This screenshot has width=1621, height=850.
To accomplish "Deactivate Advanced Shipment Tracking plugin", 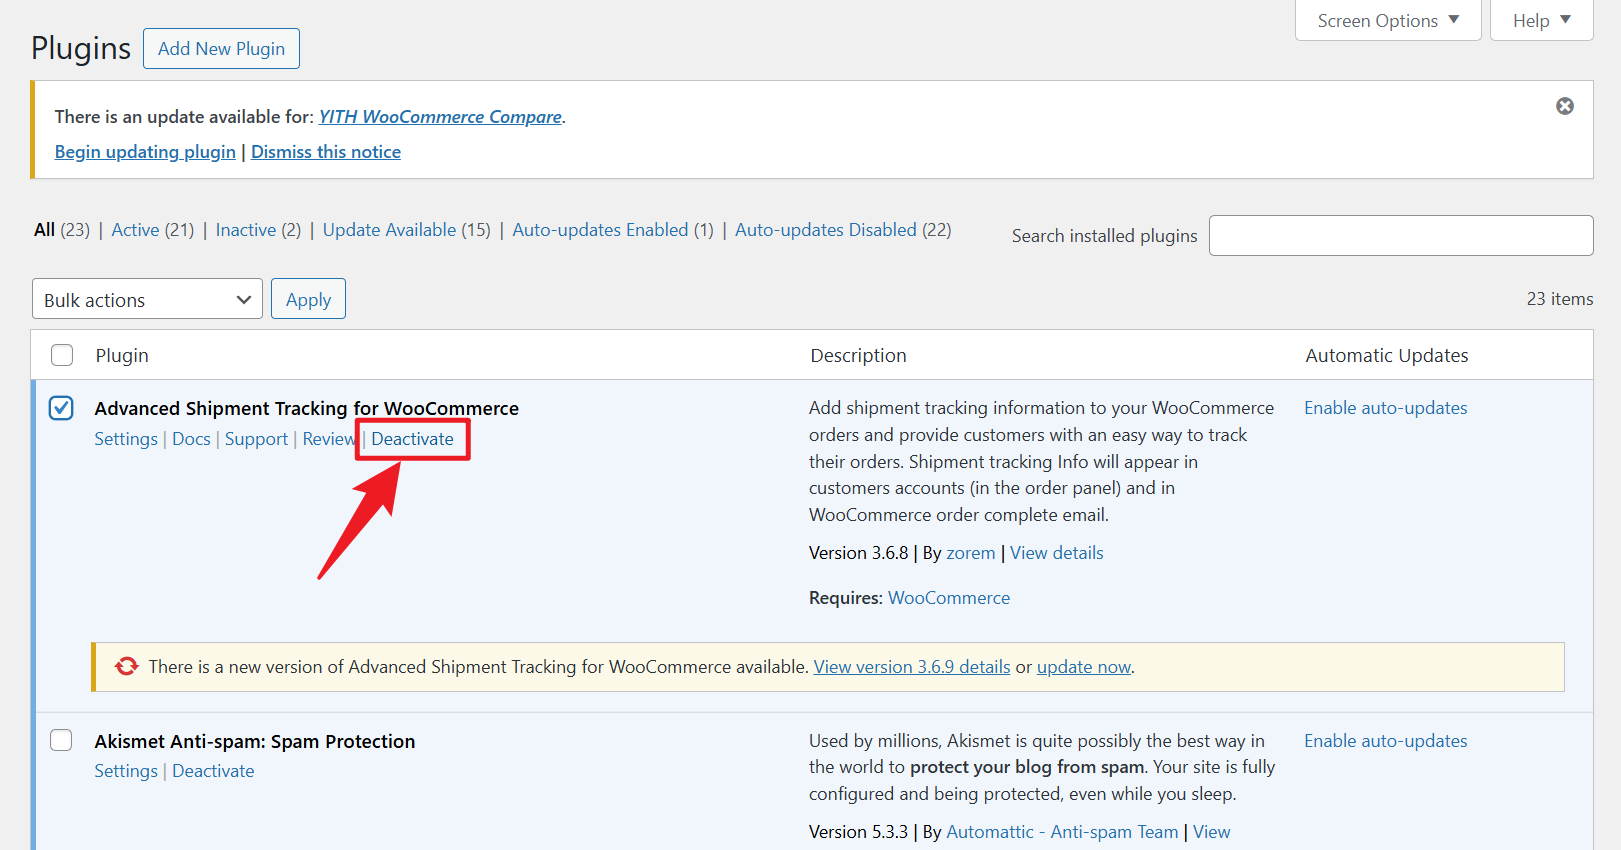I will (412, 439).
